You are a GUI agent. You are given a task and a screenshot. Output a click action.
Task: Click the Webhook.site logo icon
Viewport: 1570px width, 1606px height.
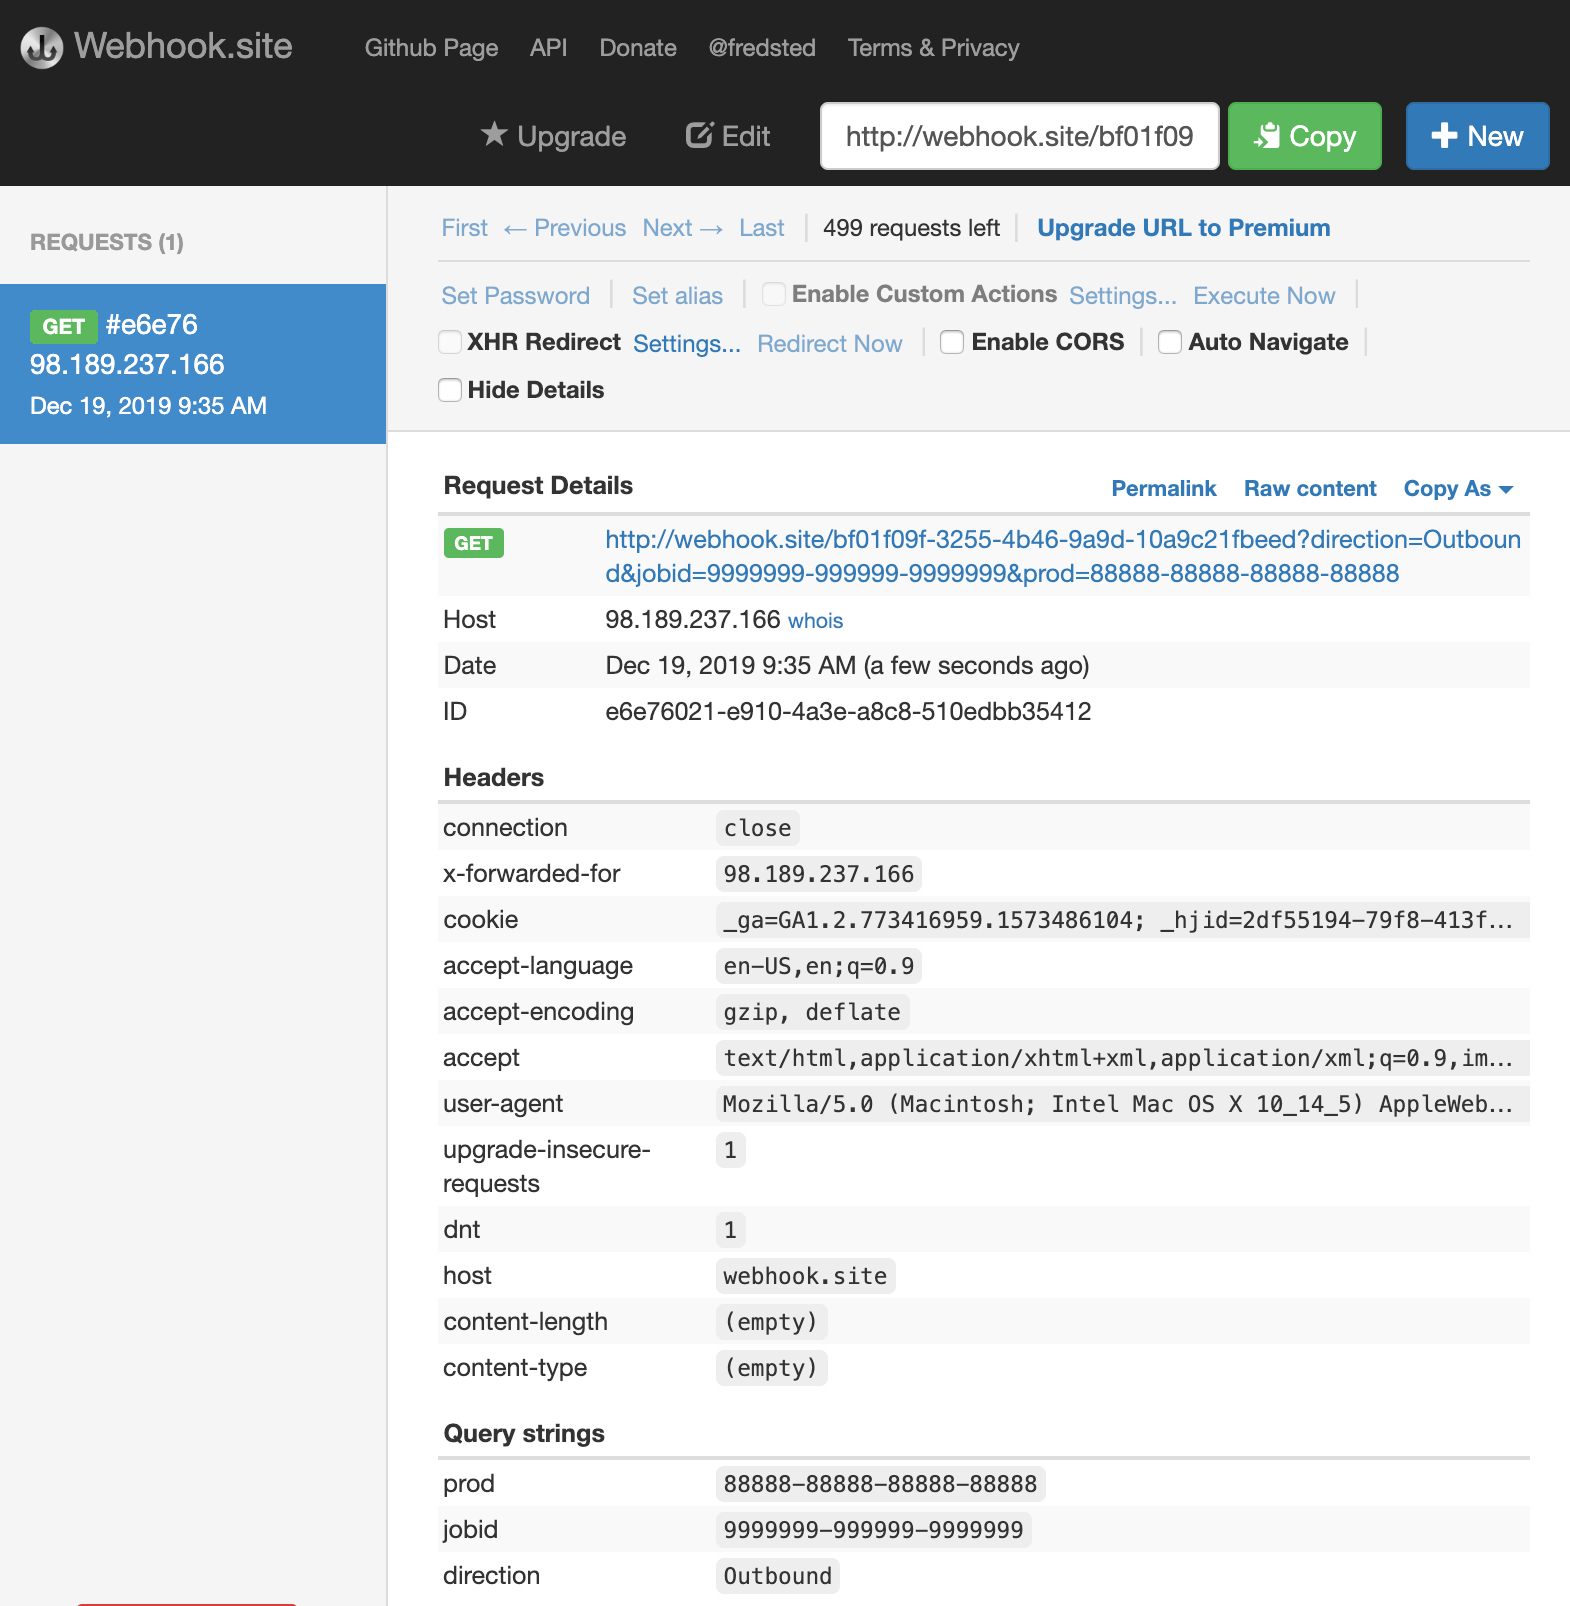click(x=42, y=47)
